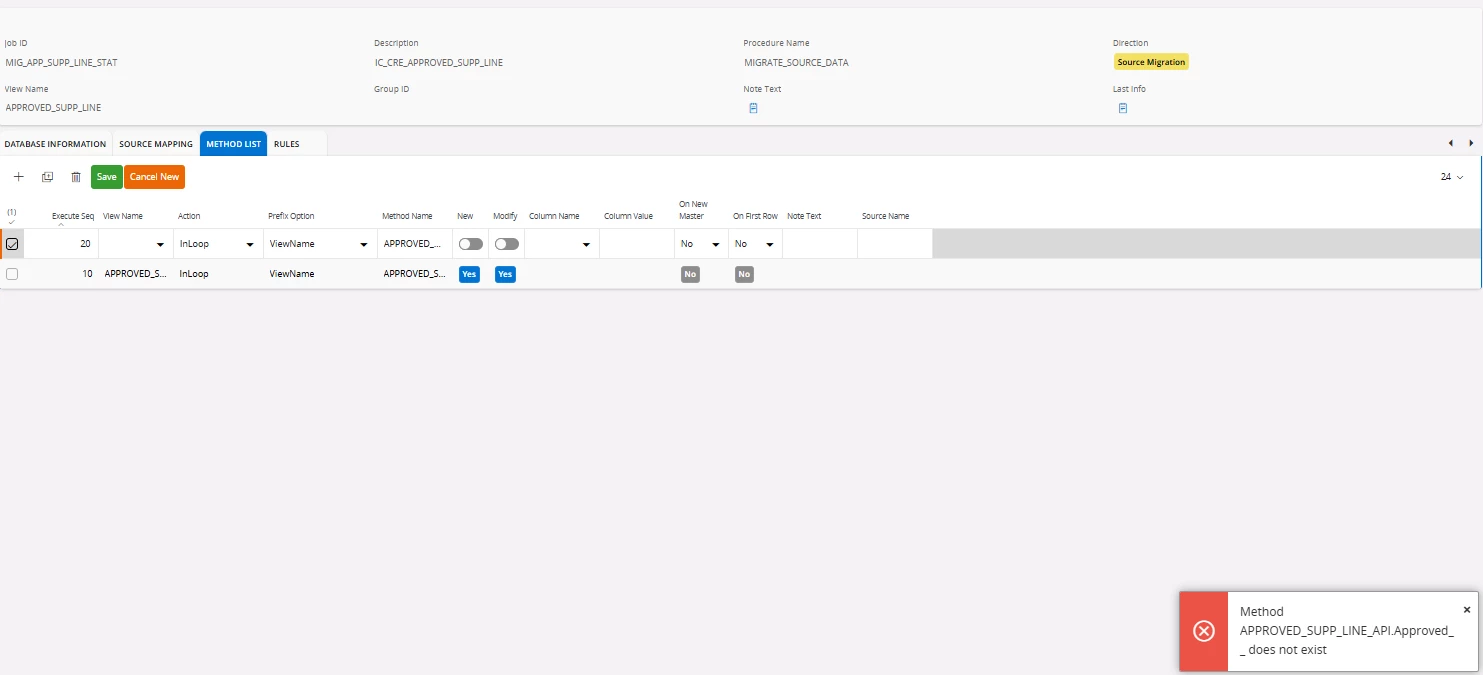Switch to the Source Mapping tab

(156, 144)
